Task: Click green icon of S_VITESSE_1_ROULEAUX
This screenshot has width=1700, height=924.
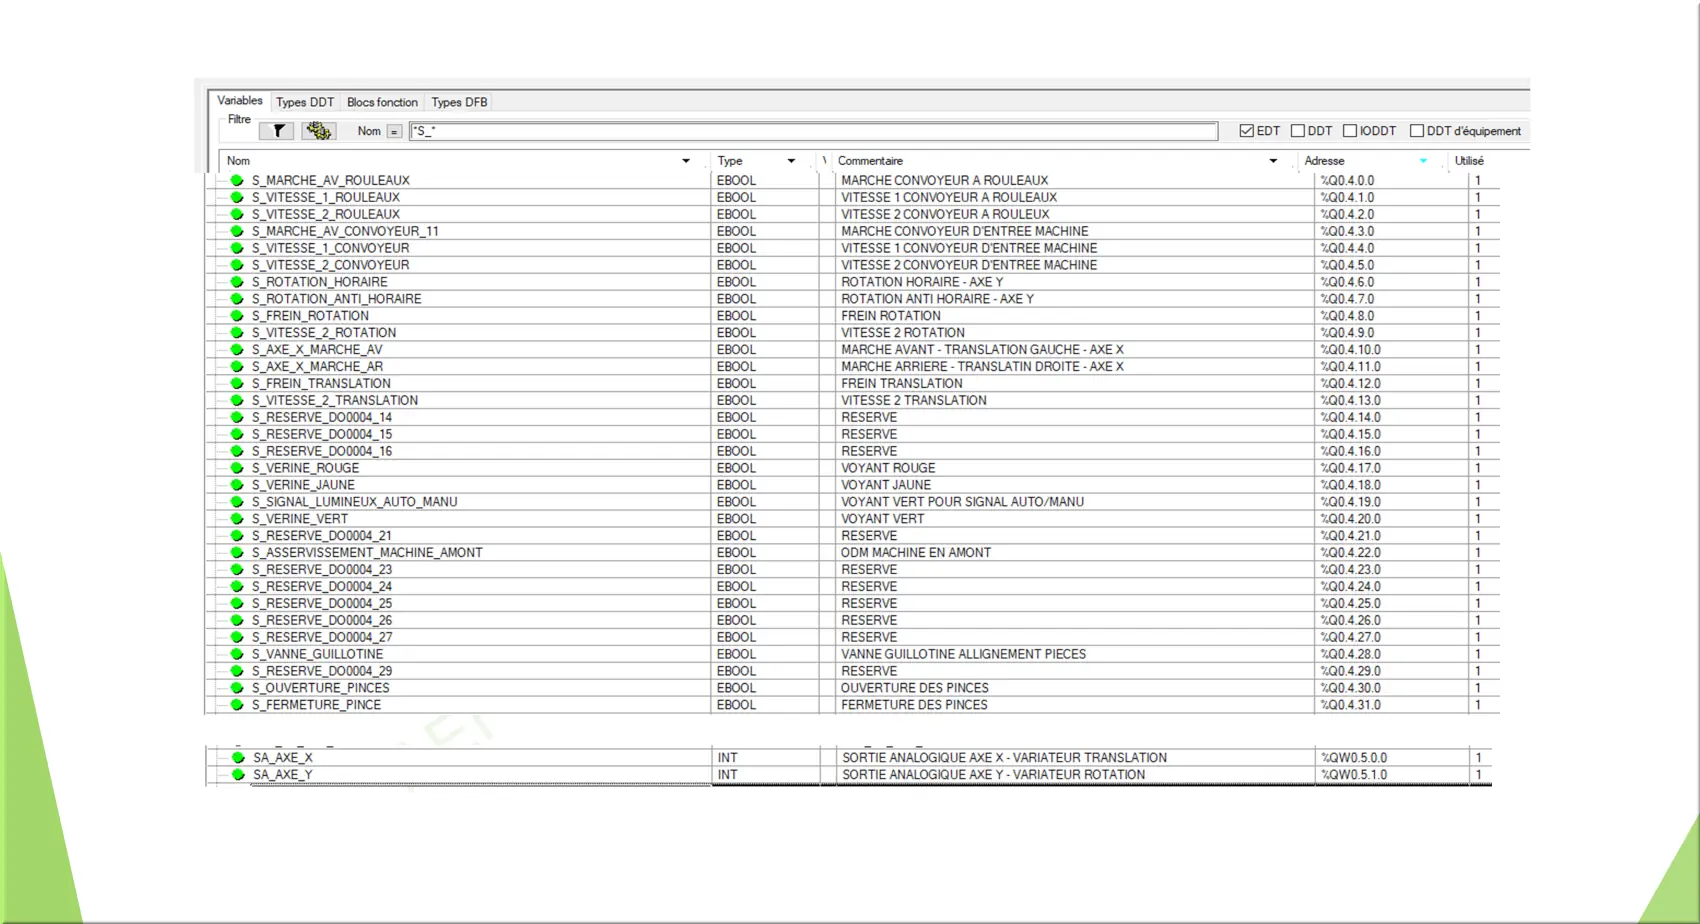Action: [237, 198]
